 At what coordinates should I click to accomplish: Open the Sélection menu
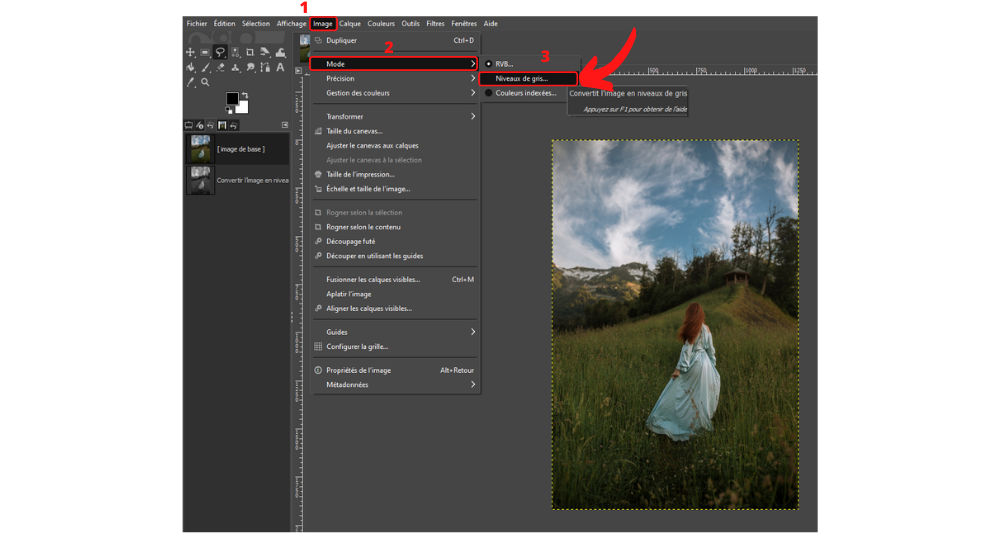pyautogui.click(x=256, y=24)
